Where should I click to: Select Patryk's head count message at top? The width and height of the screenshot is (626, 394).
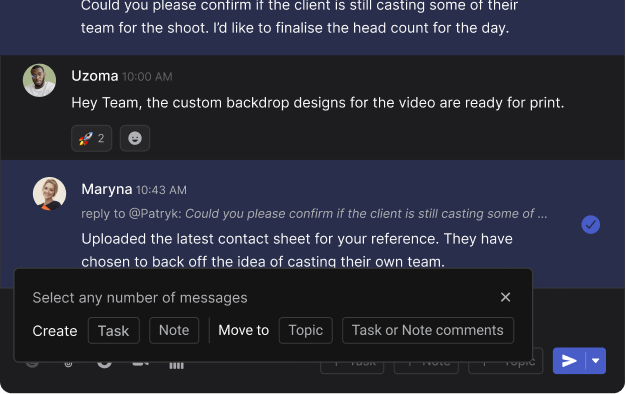pyautogui.click(x=299, y=18)
